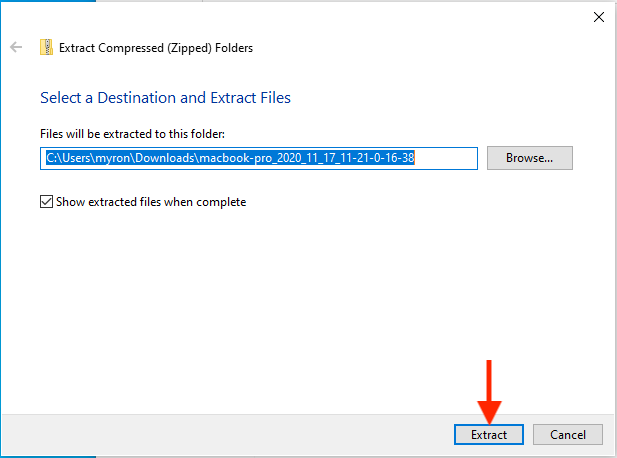
Task: Click the 'Files will be extracted to this folder:' label
Action: 132,134
